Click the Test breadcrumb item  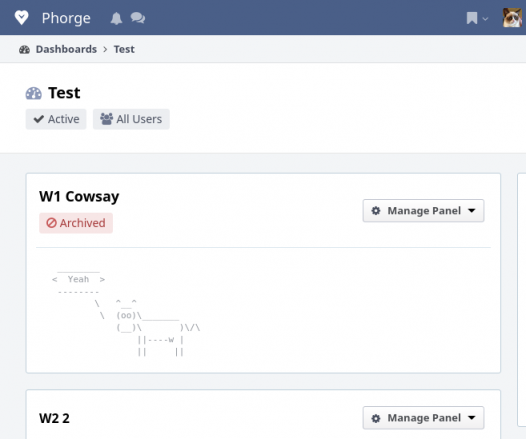124,49
